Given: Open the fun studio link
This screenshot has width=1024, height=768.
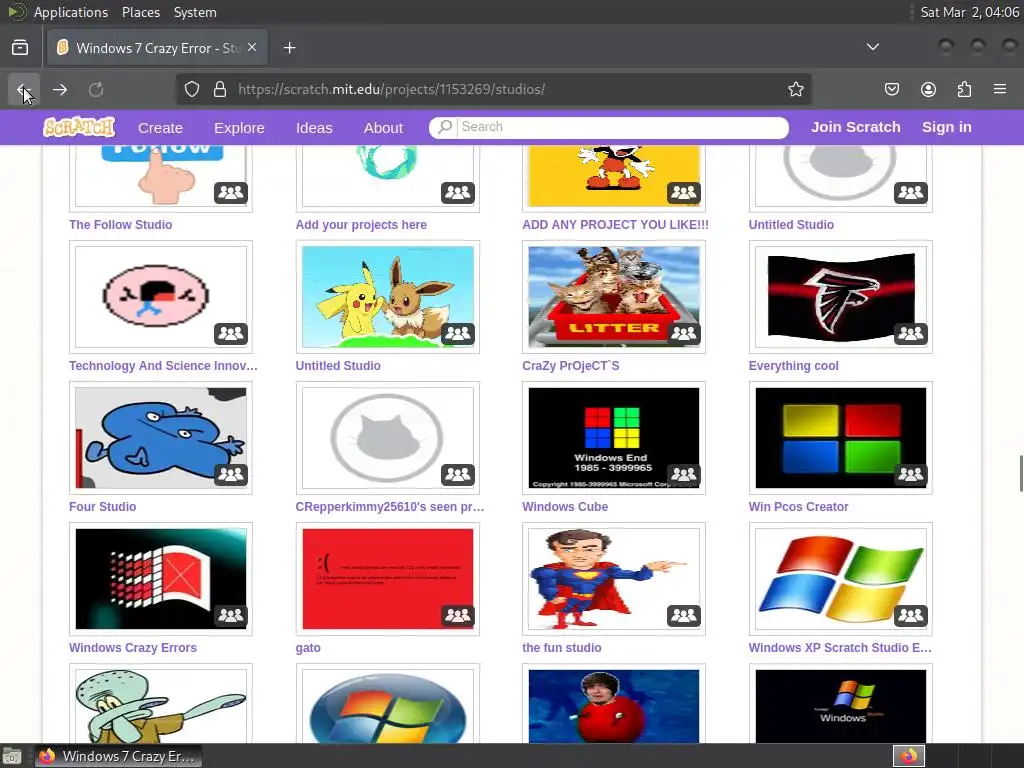Looking at the screenshot, I should (x=562, y=648).
